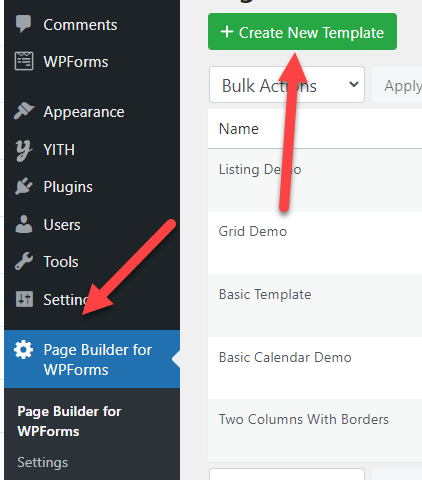Sort templates by the Name column header

pyautogui.click(x=239, y=129)
